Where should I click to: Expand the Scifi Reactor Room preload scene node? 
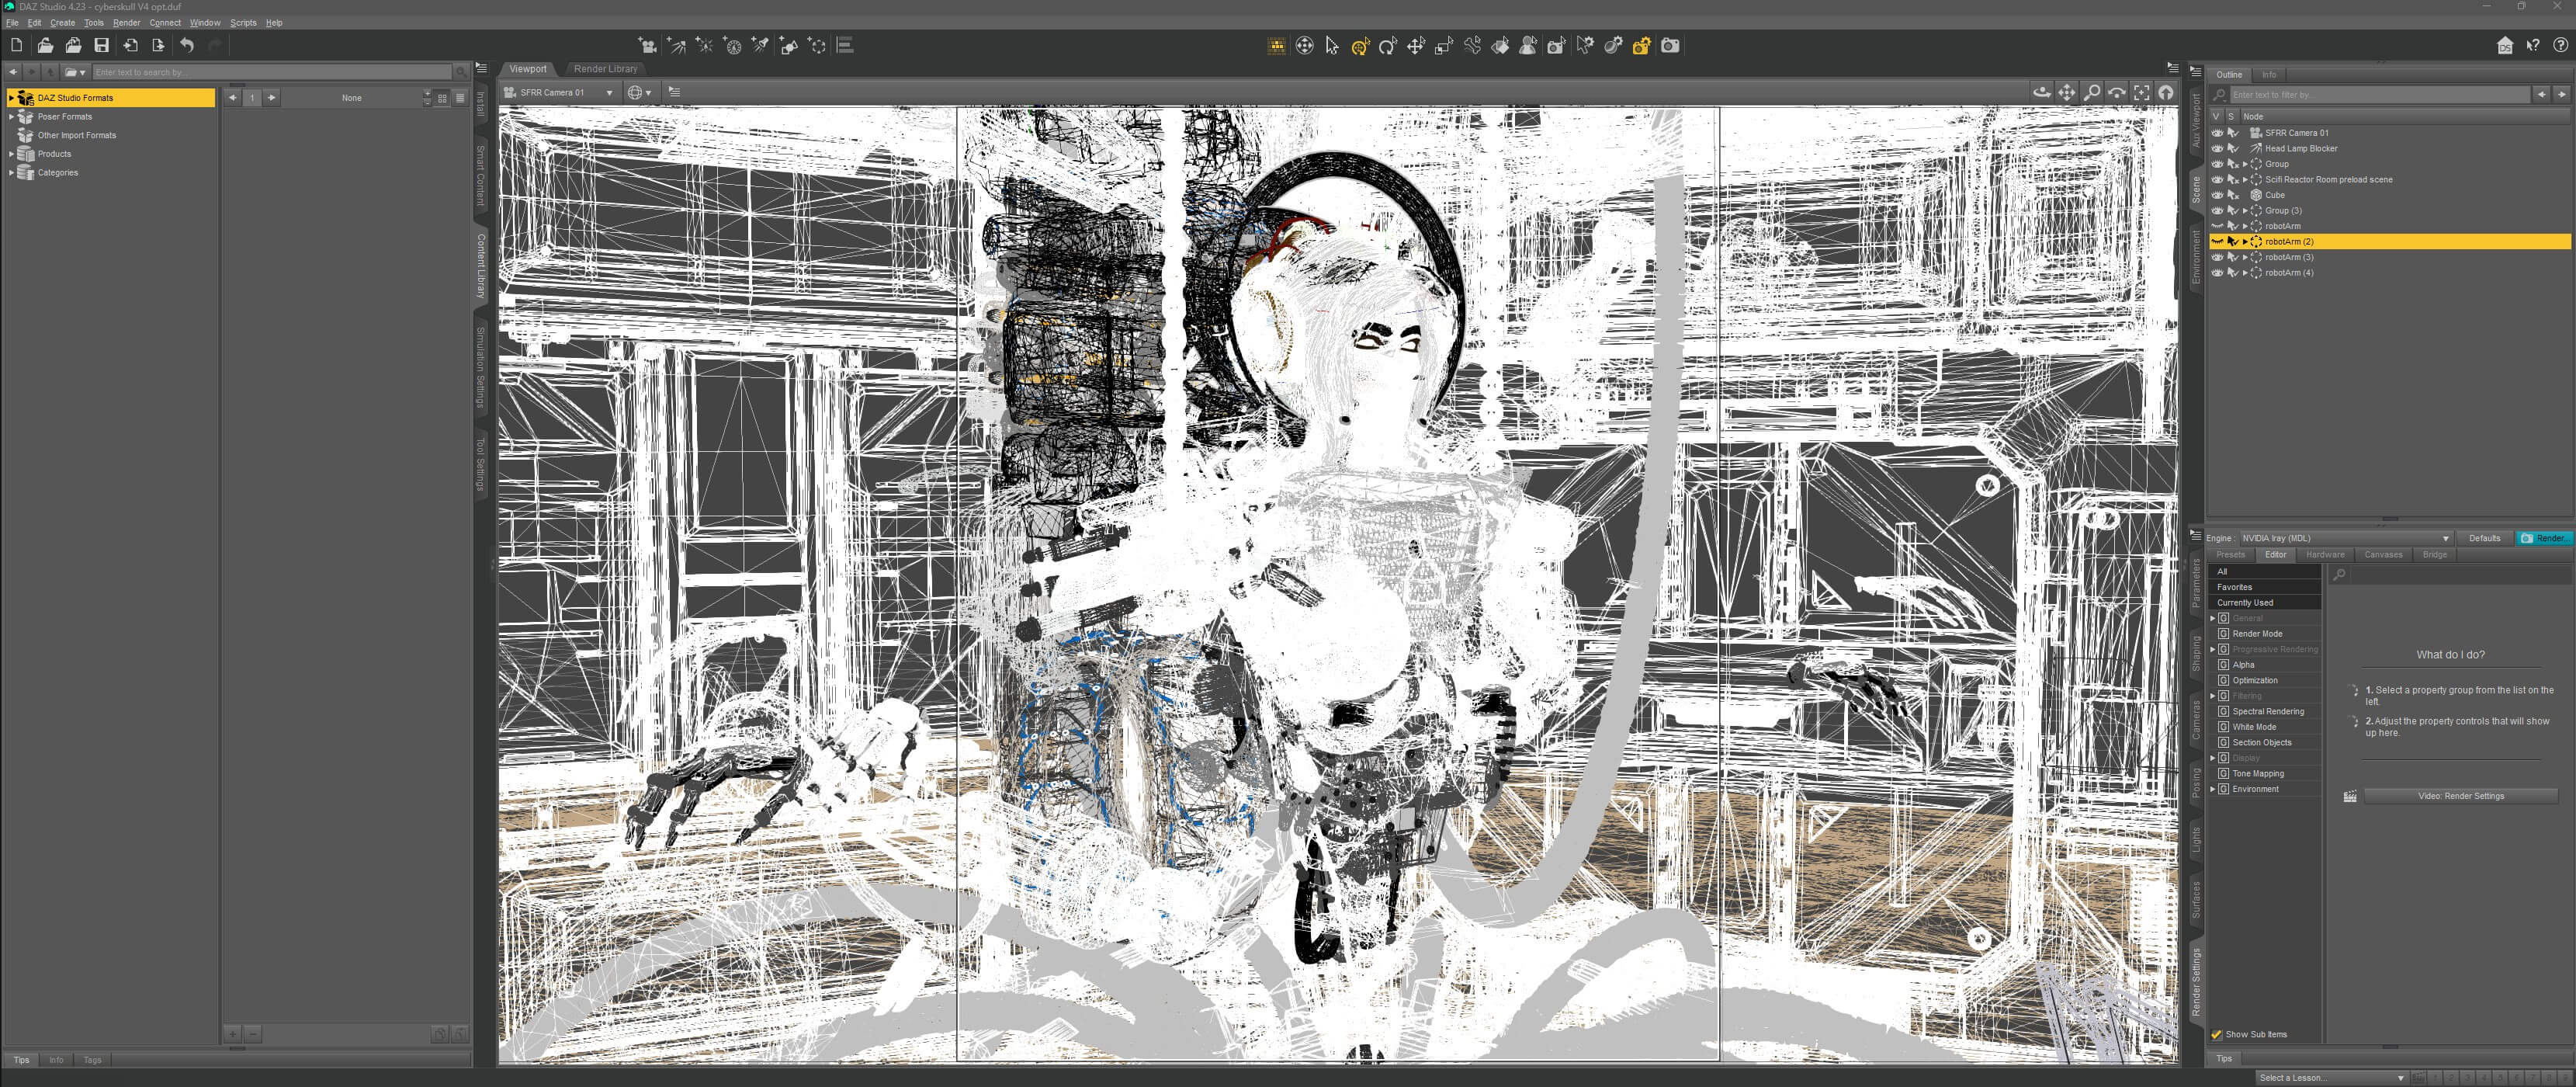(x=2245, y=180)
